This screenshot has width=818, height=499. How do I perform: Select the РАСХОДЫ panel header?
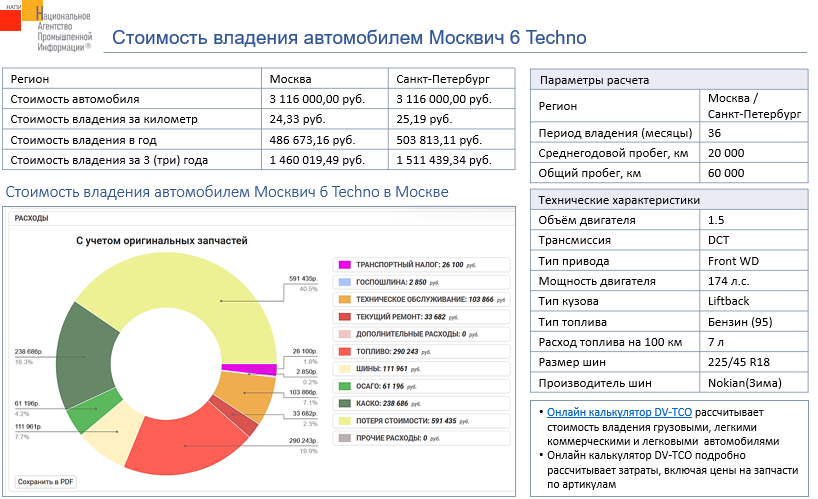click(33, 217)
